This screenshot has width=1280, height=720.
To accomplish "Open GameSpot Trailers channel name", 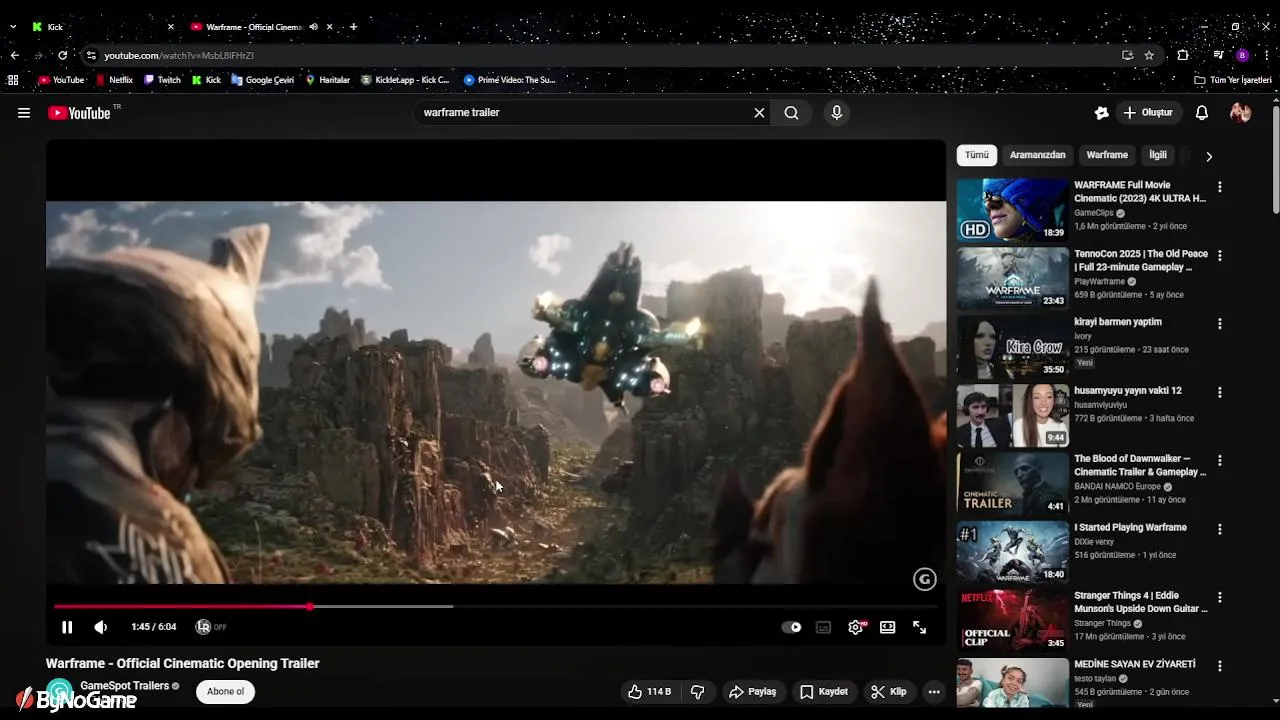I will [x=124, y=686].
